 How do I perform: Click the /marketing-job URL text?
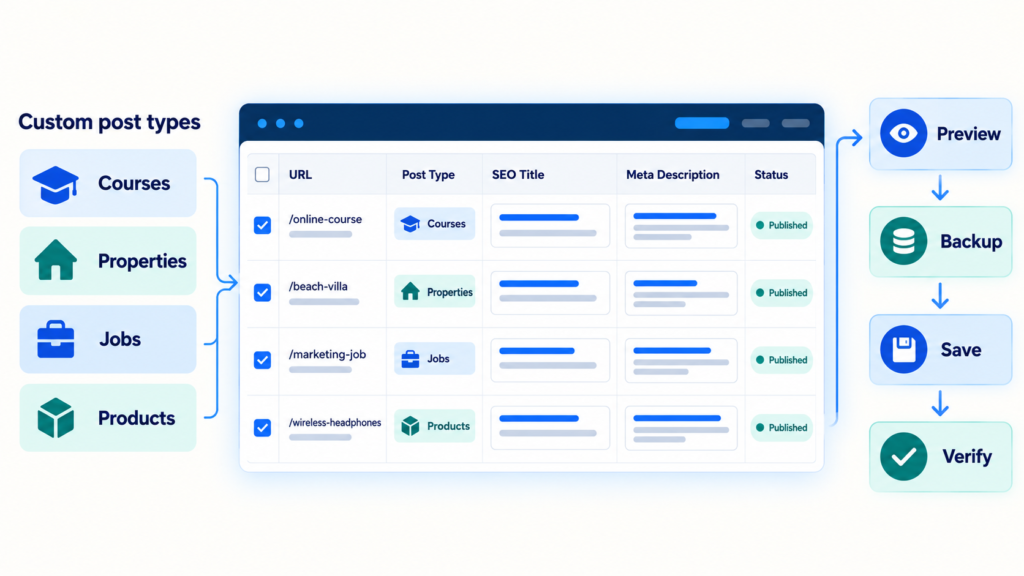327,355
